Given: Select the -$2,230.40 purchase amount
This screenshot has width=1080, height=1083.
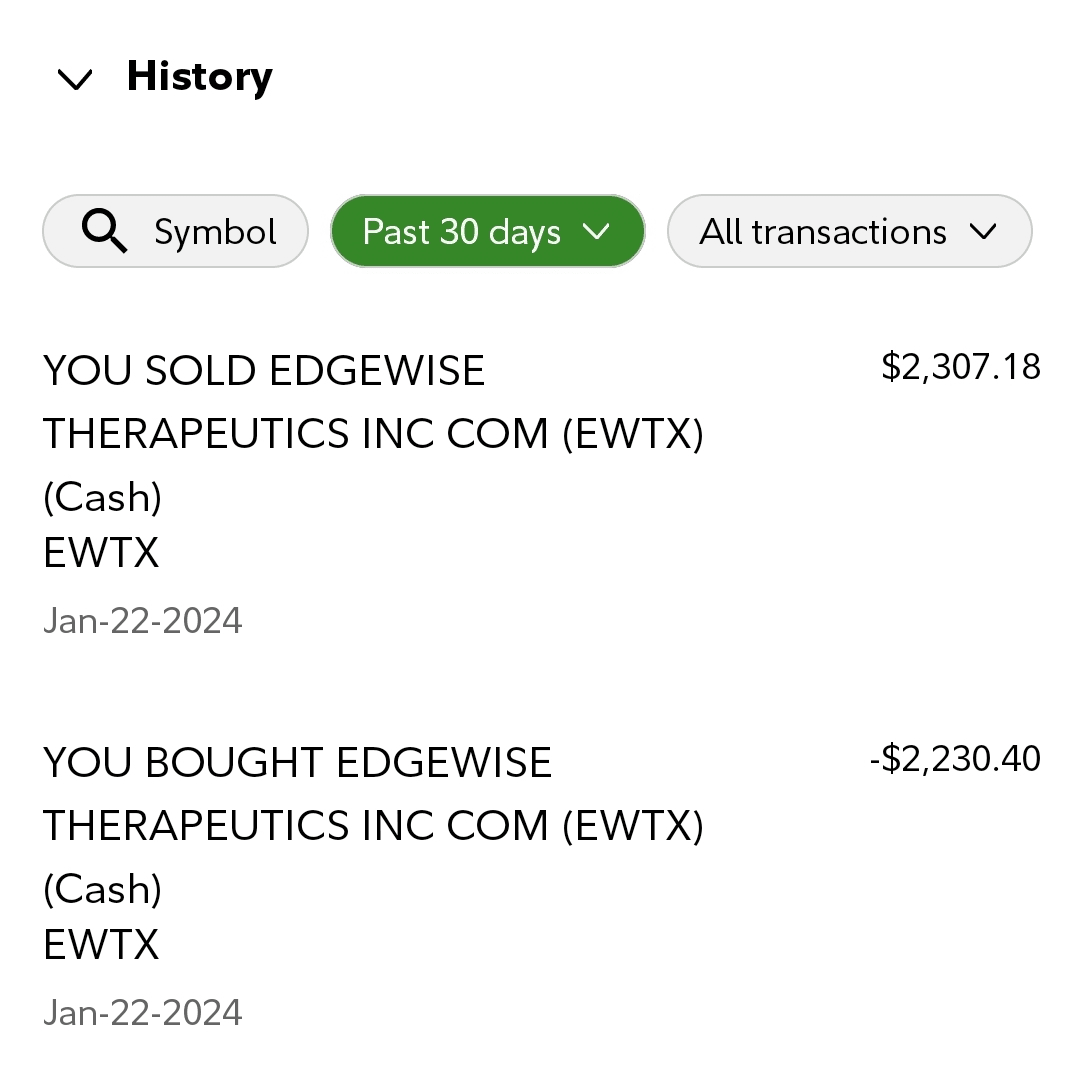Looking at the screenshot, I should [x=954, y=759].
